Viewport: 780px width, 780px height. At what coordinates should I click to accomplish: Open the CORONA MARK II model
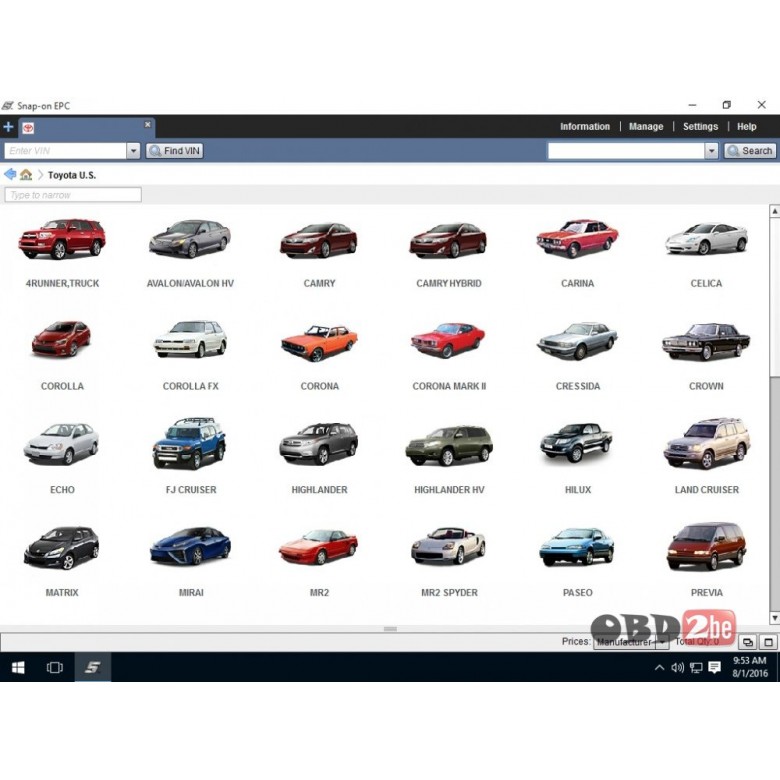click(x=448, y=341)
